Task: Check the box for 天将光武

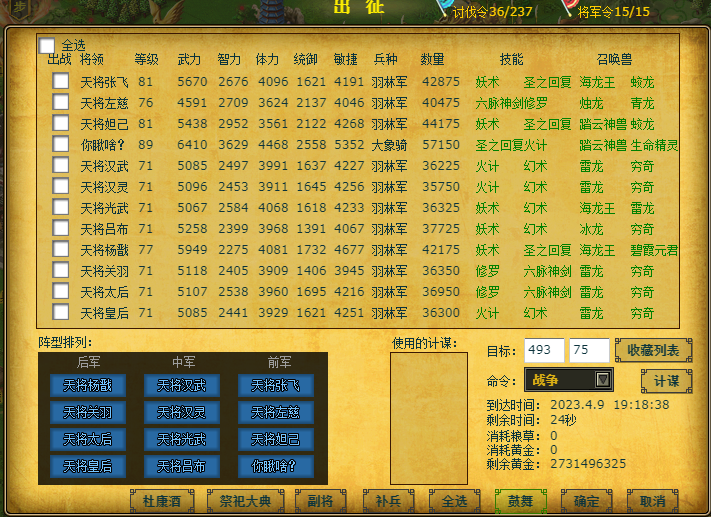Action: (x=60, y=207)
